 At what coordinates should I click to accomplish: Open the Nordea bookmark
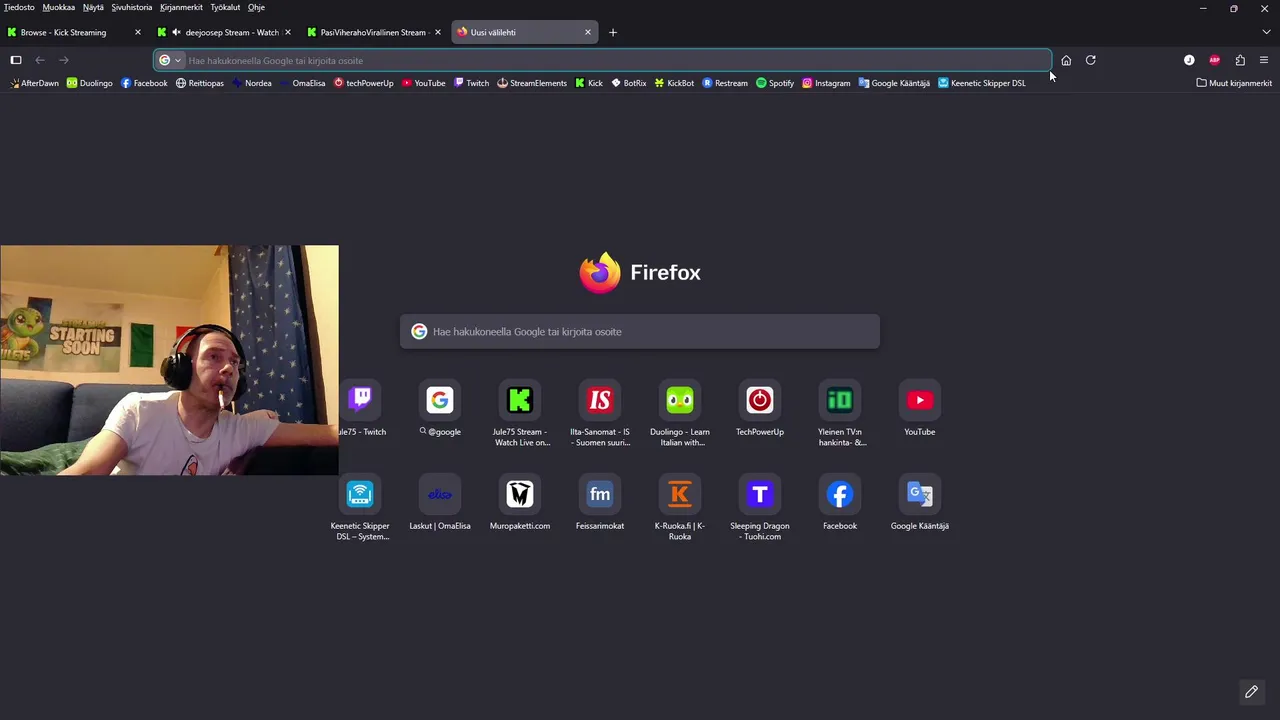tap(251, 83)
